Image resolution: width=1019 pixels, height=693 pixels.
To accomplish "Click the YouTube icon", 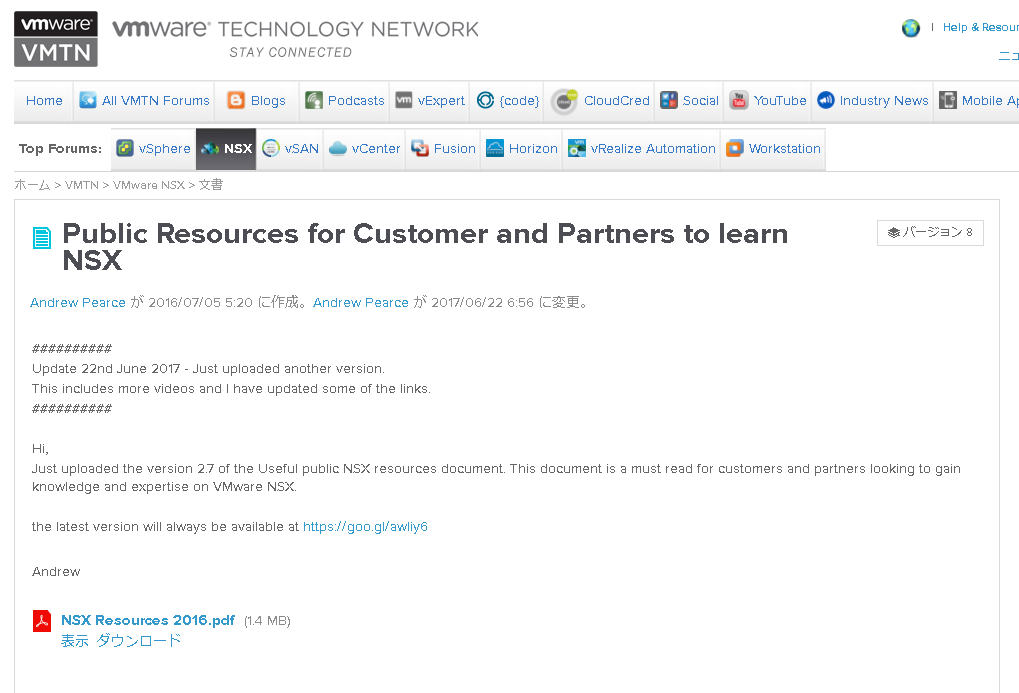I will [739, 100].
